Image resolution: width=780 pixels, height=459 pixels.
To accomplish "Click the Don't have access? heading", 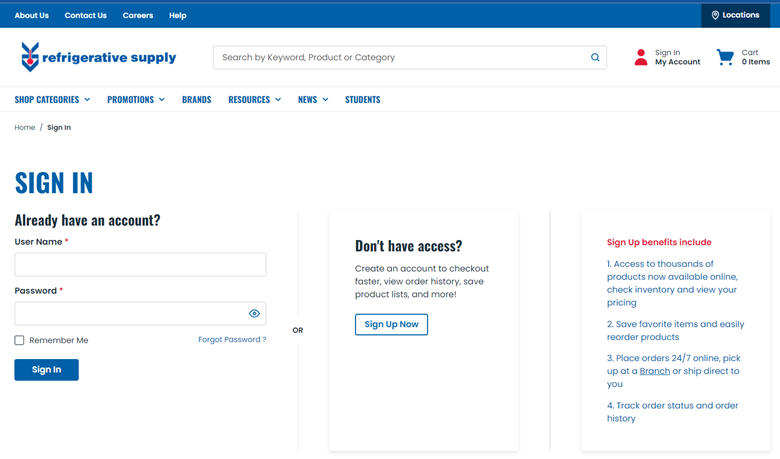I will [x=408, y=246].
